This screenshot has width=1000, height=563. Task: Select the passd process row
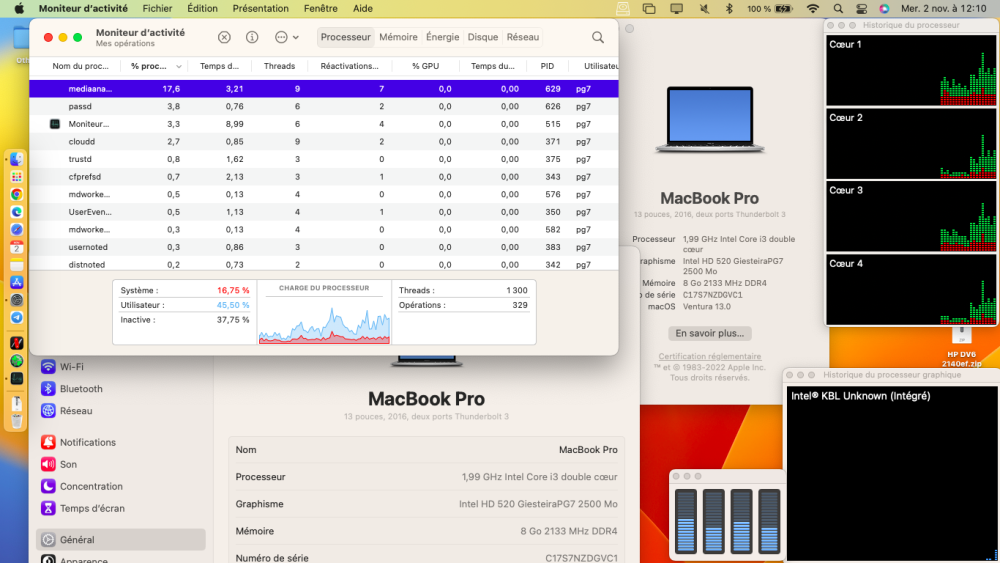tap(324, 106)
